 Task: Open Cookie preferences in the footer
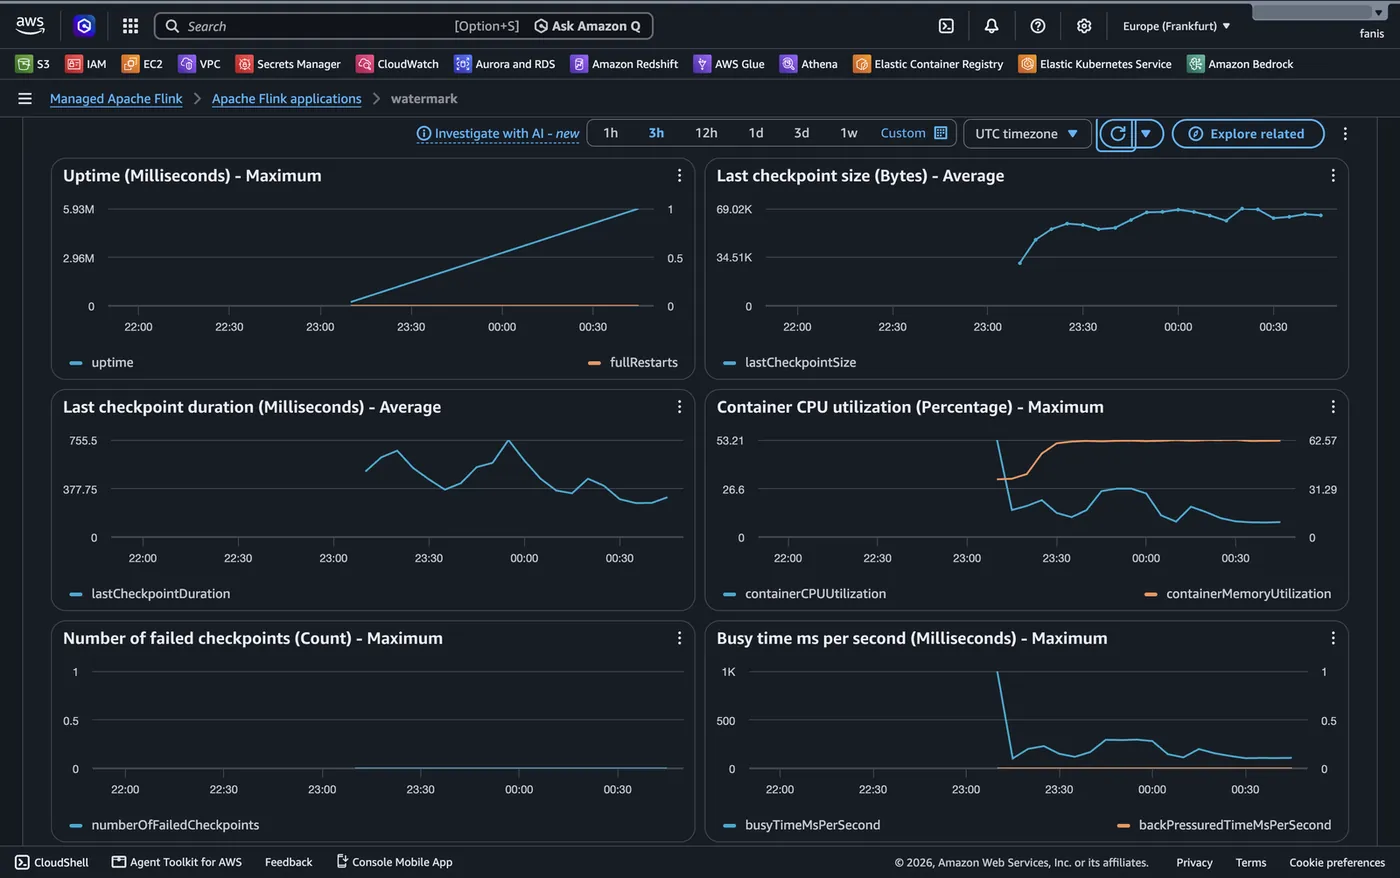(x=1337, y=862)
